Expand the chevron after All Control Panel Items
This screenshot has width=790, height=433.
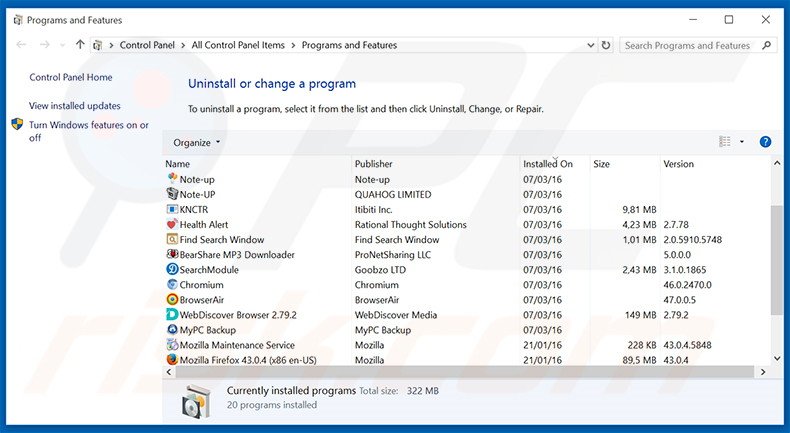coord(293,45)
